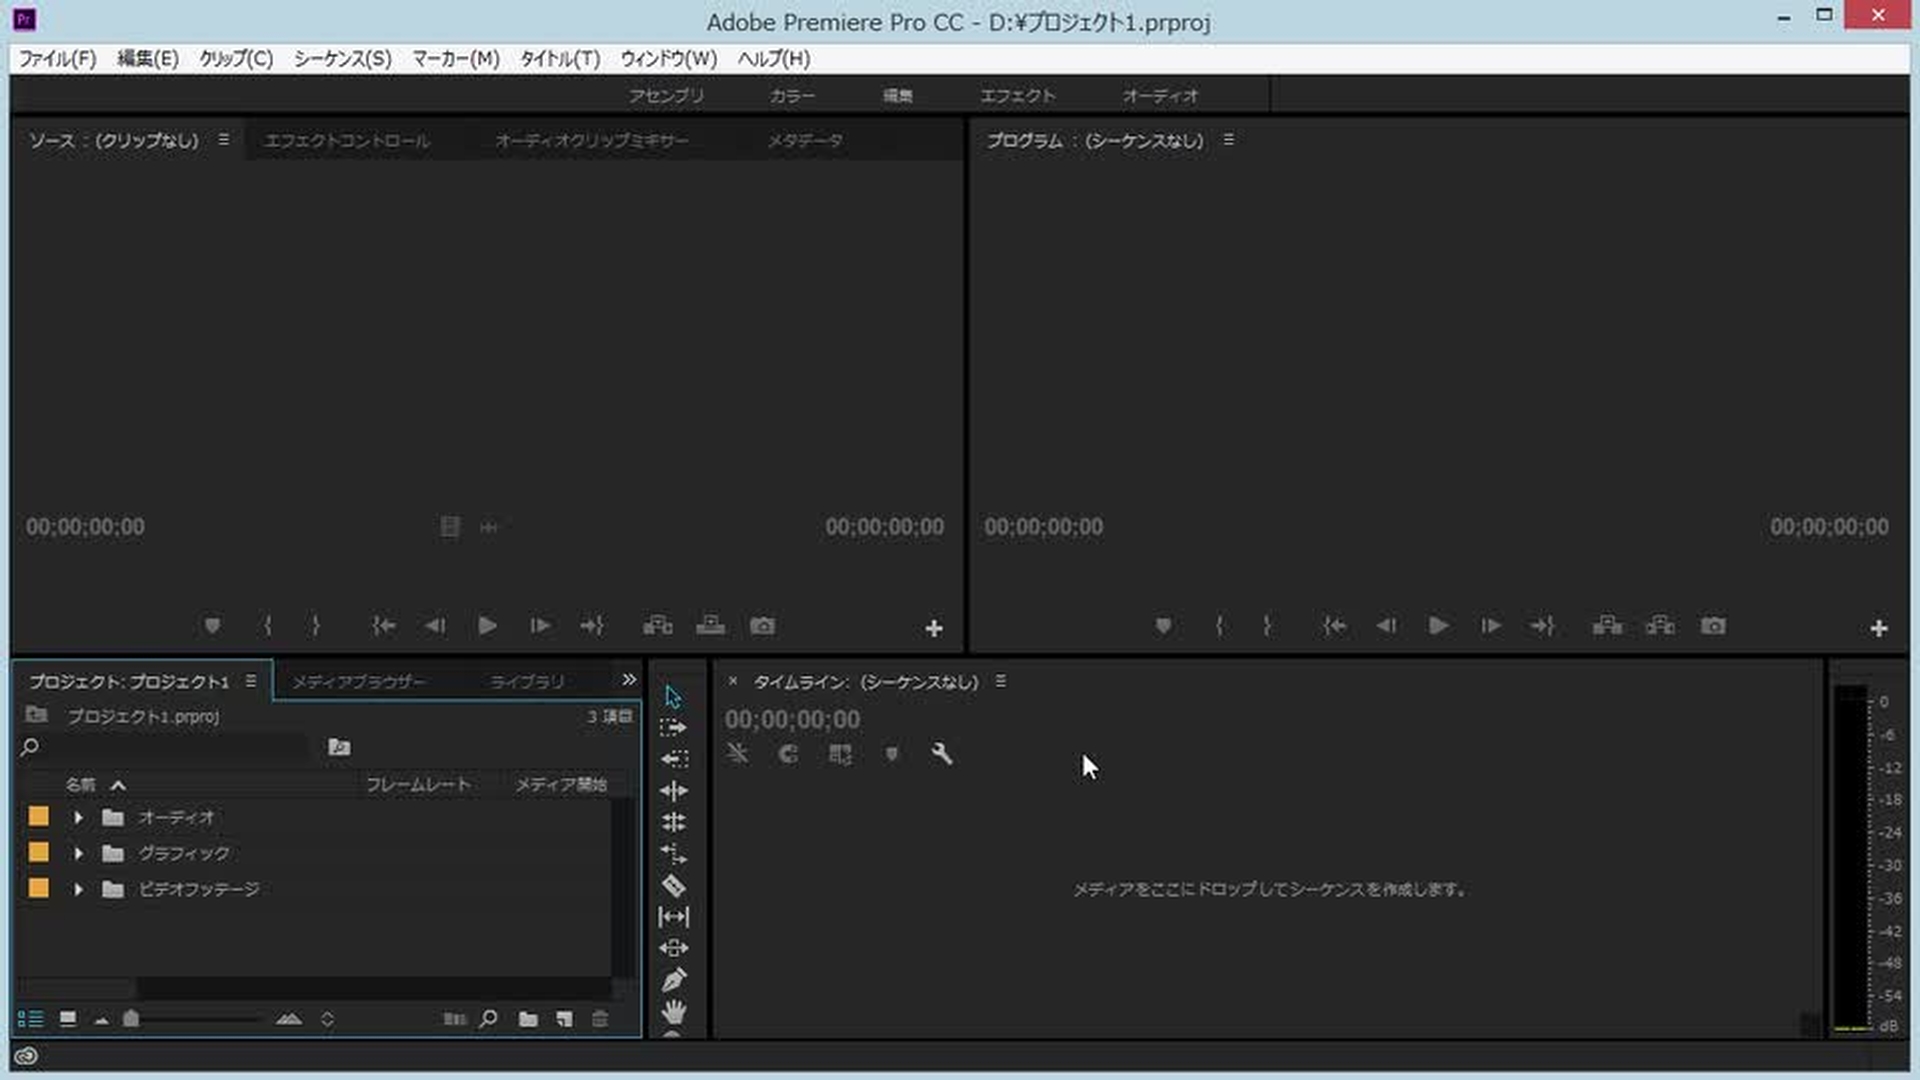Expand the グラフィック bin
The image size is (1920, 1080).
78,854
